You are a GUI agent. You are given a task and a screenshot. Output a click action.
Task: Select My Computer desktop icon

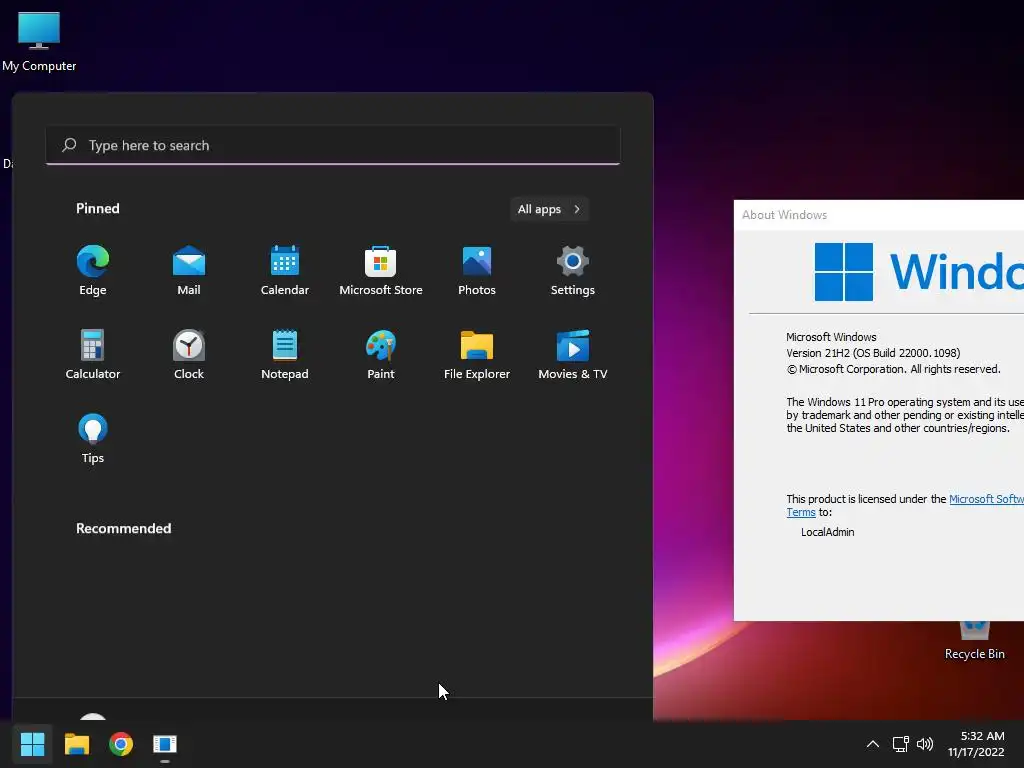point(39,41)
